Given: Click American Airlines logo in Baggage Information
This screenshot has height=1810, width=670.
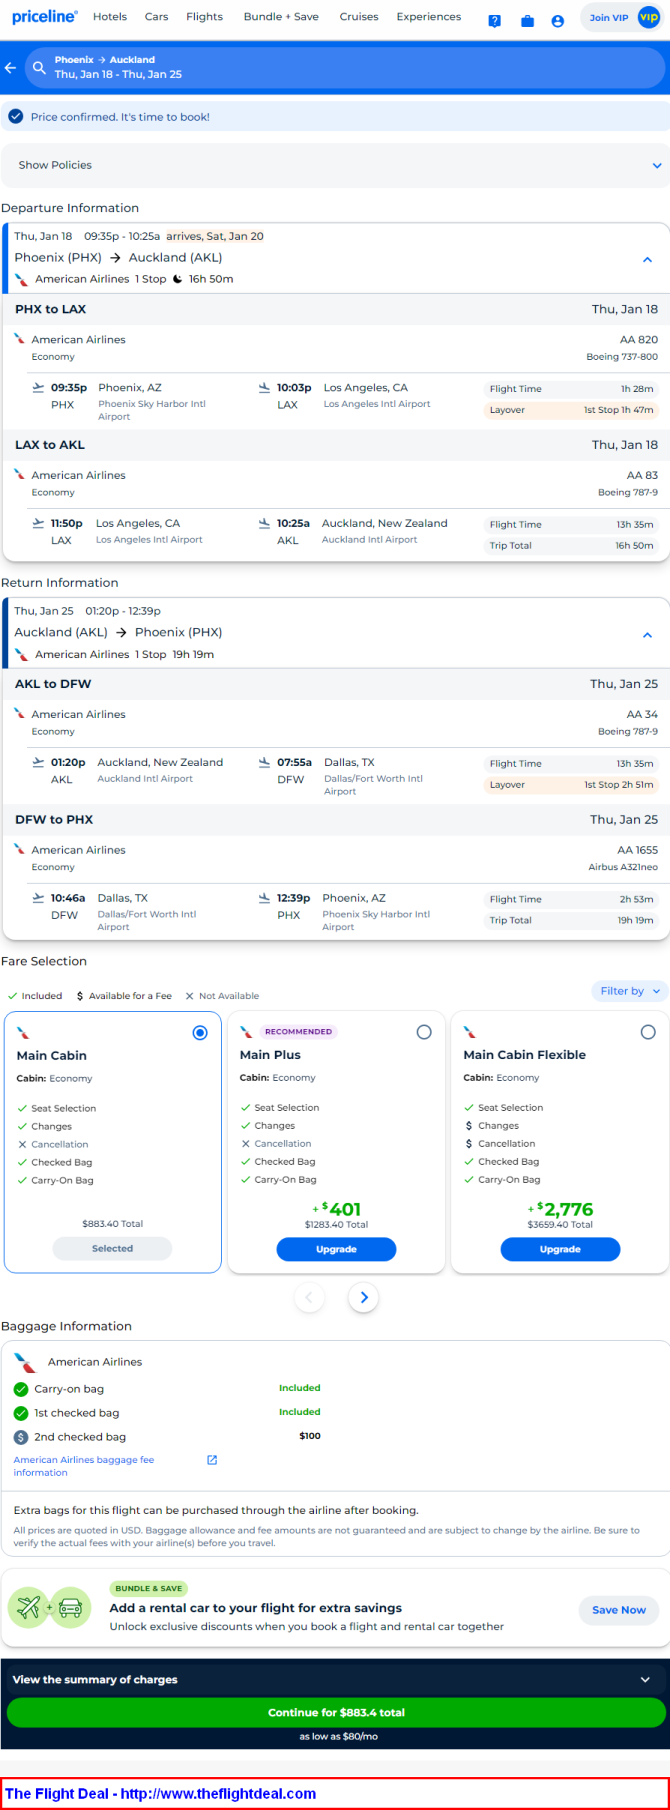Looking at the screenshot, I should pyautogui.click(x=25, y=1362).
